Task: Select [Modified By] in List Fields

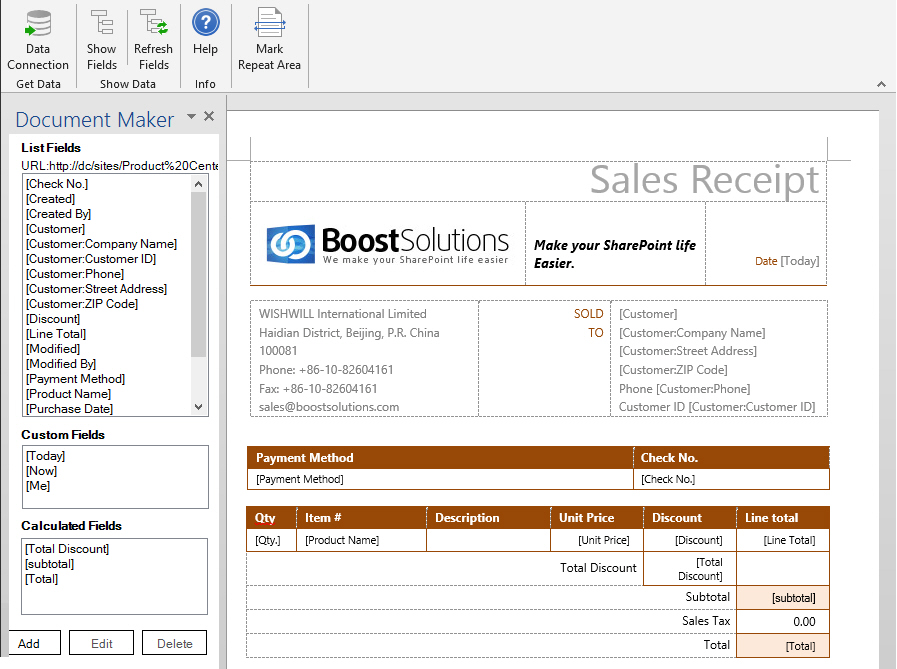Action: 61,363
